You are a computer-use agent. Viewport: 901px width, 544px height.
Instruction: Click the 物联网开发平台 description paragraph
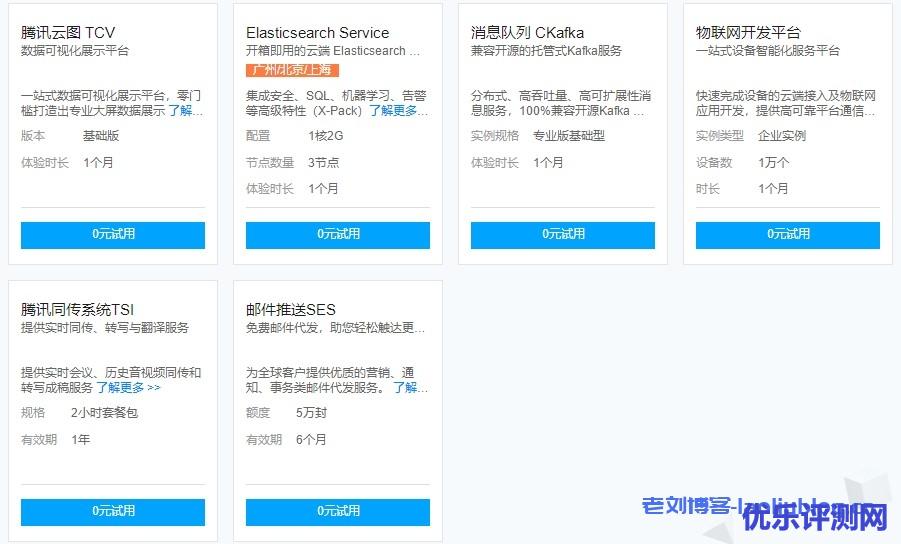(x=786, y=103)
